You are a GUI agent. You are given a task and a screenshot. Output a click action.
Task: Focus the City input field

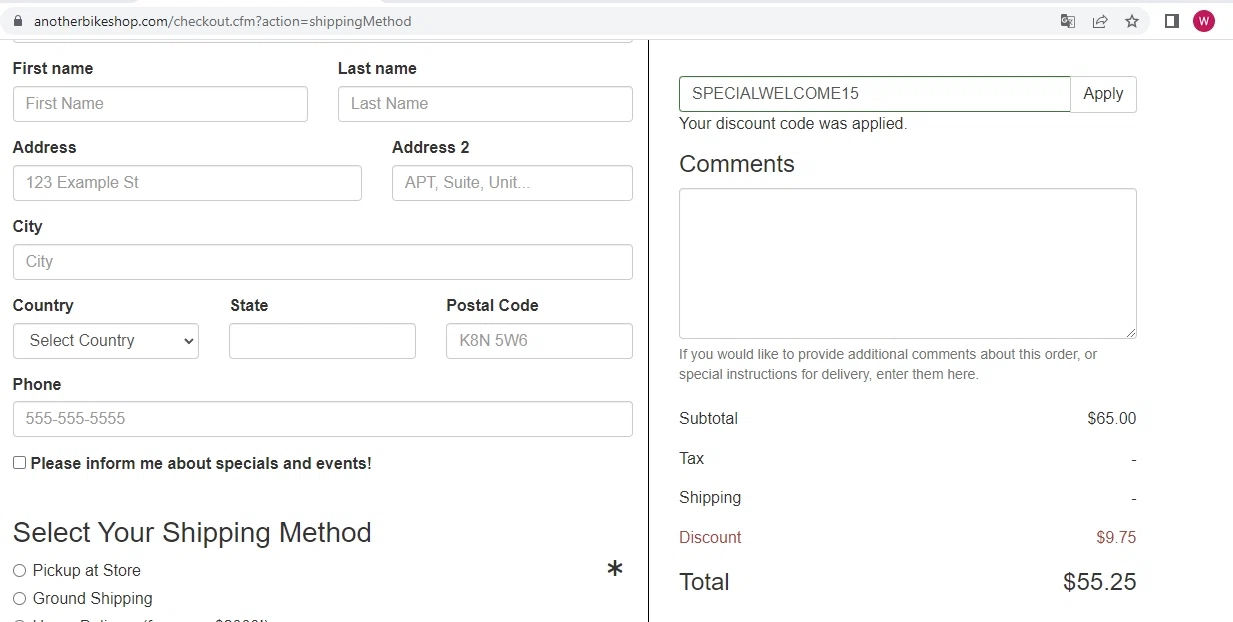[x=323, y=262]
